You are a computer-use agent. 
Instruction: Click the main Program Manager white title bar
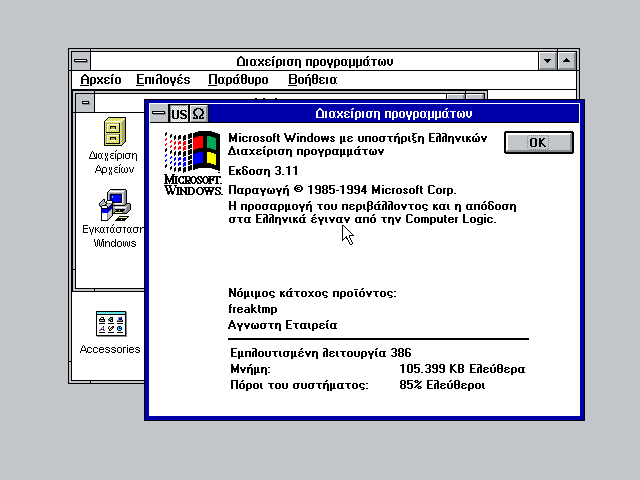click(314, 61)
